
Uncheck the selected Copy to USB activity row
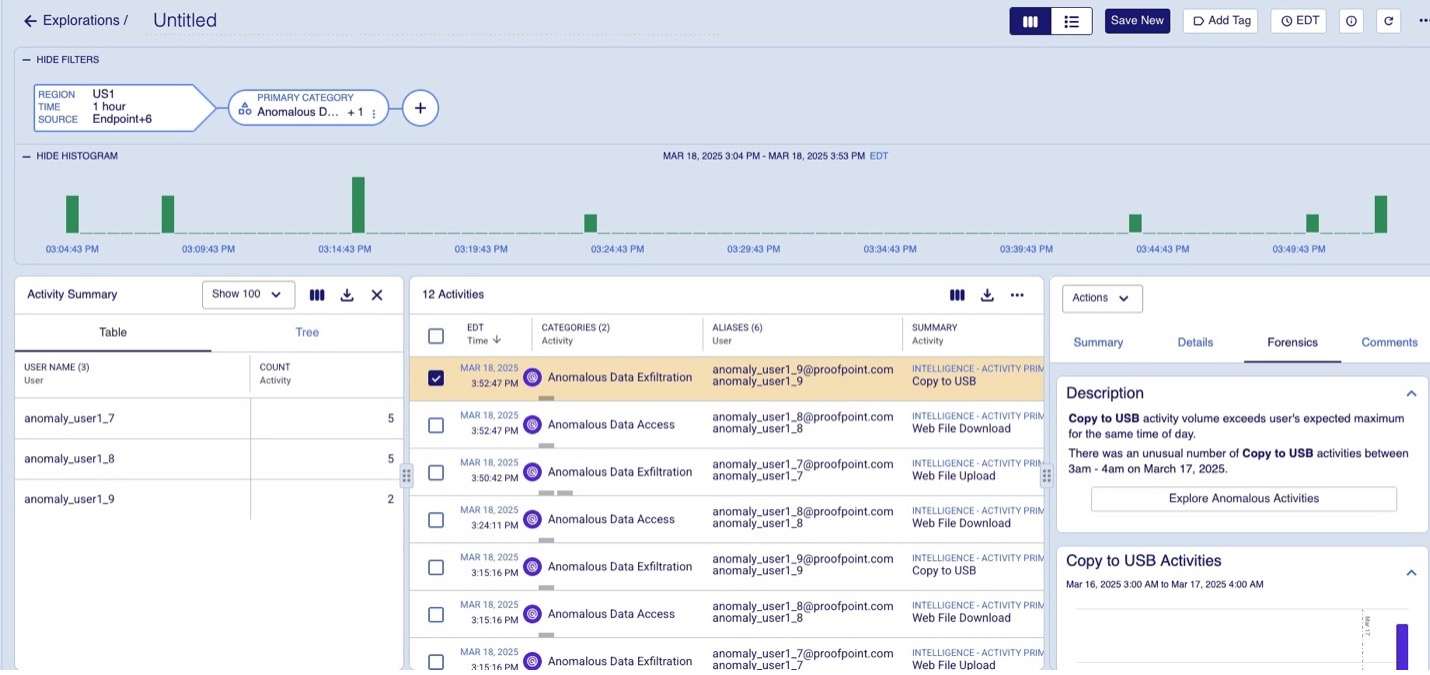coord(436,377)
